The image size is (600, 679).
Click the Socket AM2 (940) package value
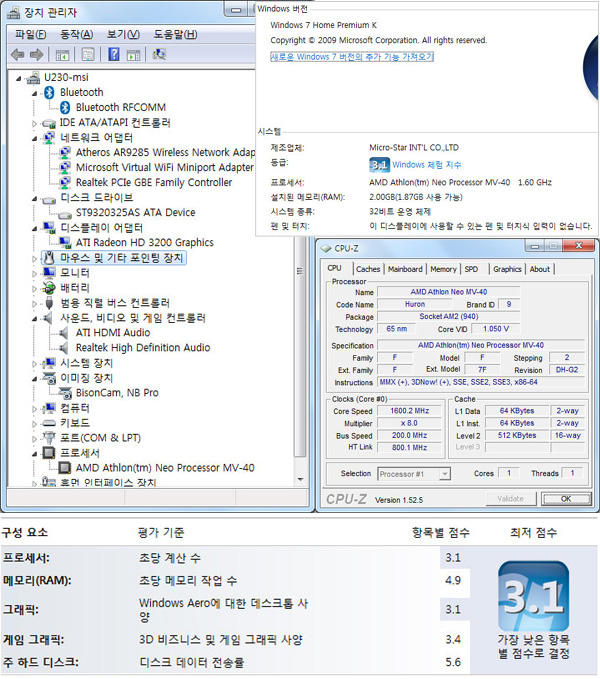click(448, 317)
